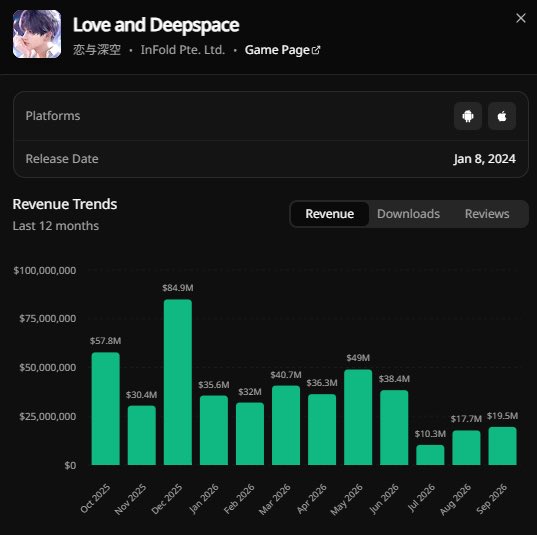
Task: Click the Apple iOS platform icon
Action: 502,116
